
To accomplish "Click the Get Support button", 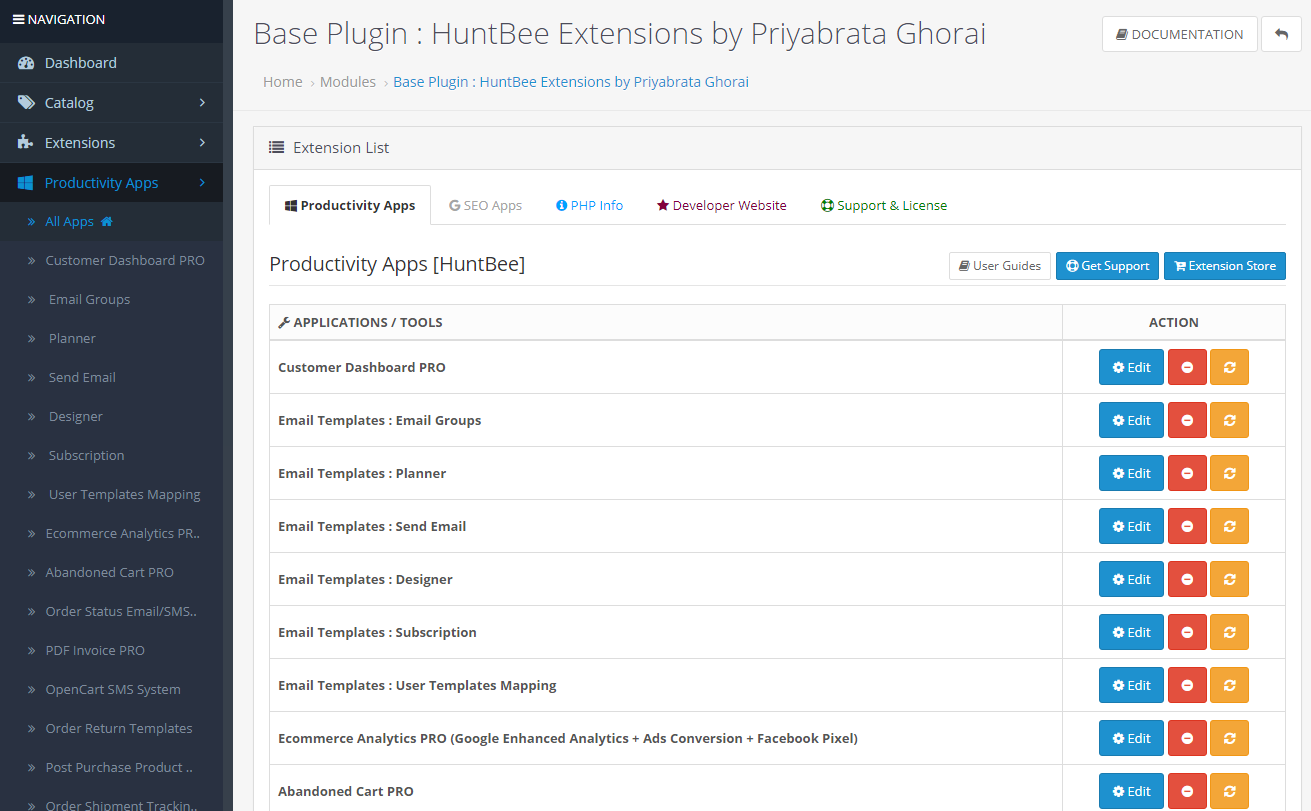I will coord(1108,266).
